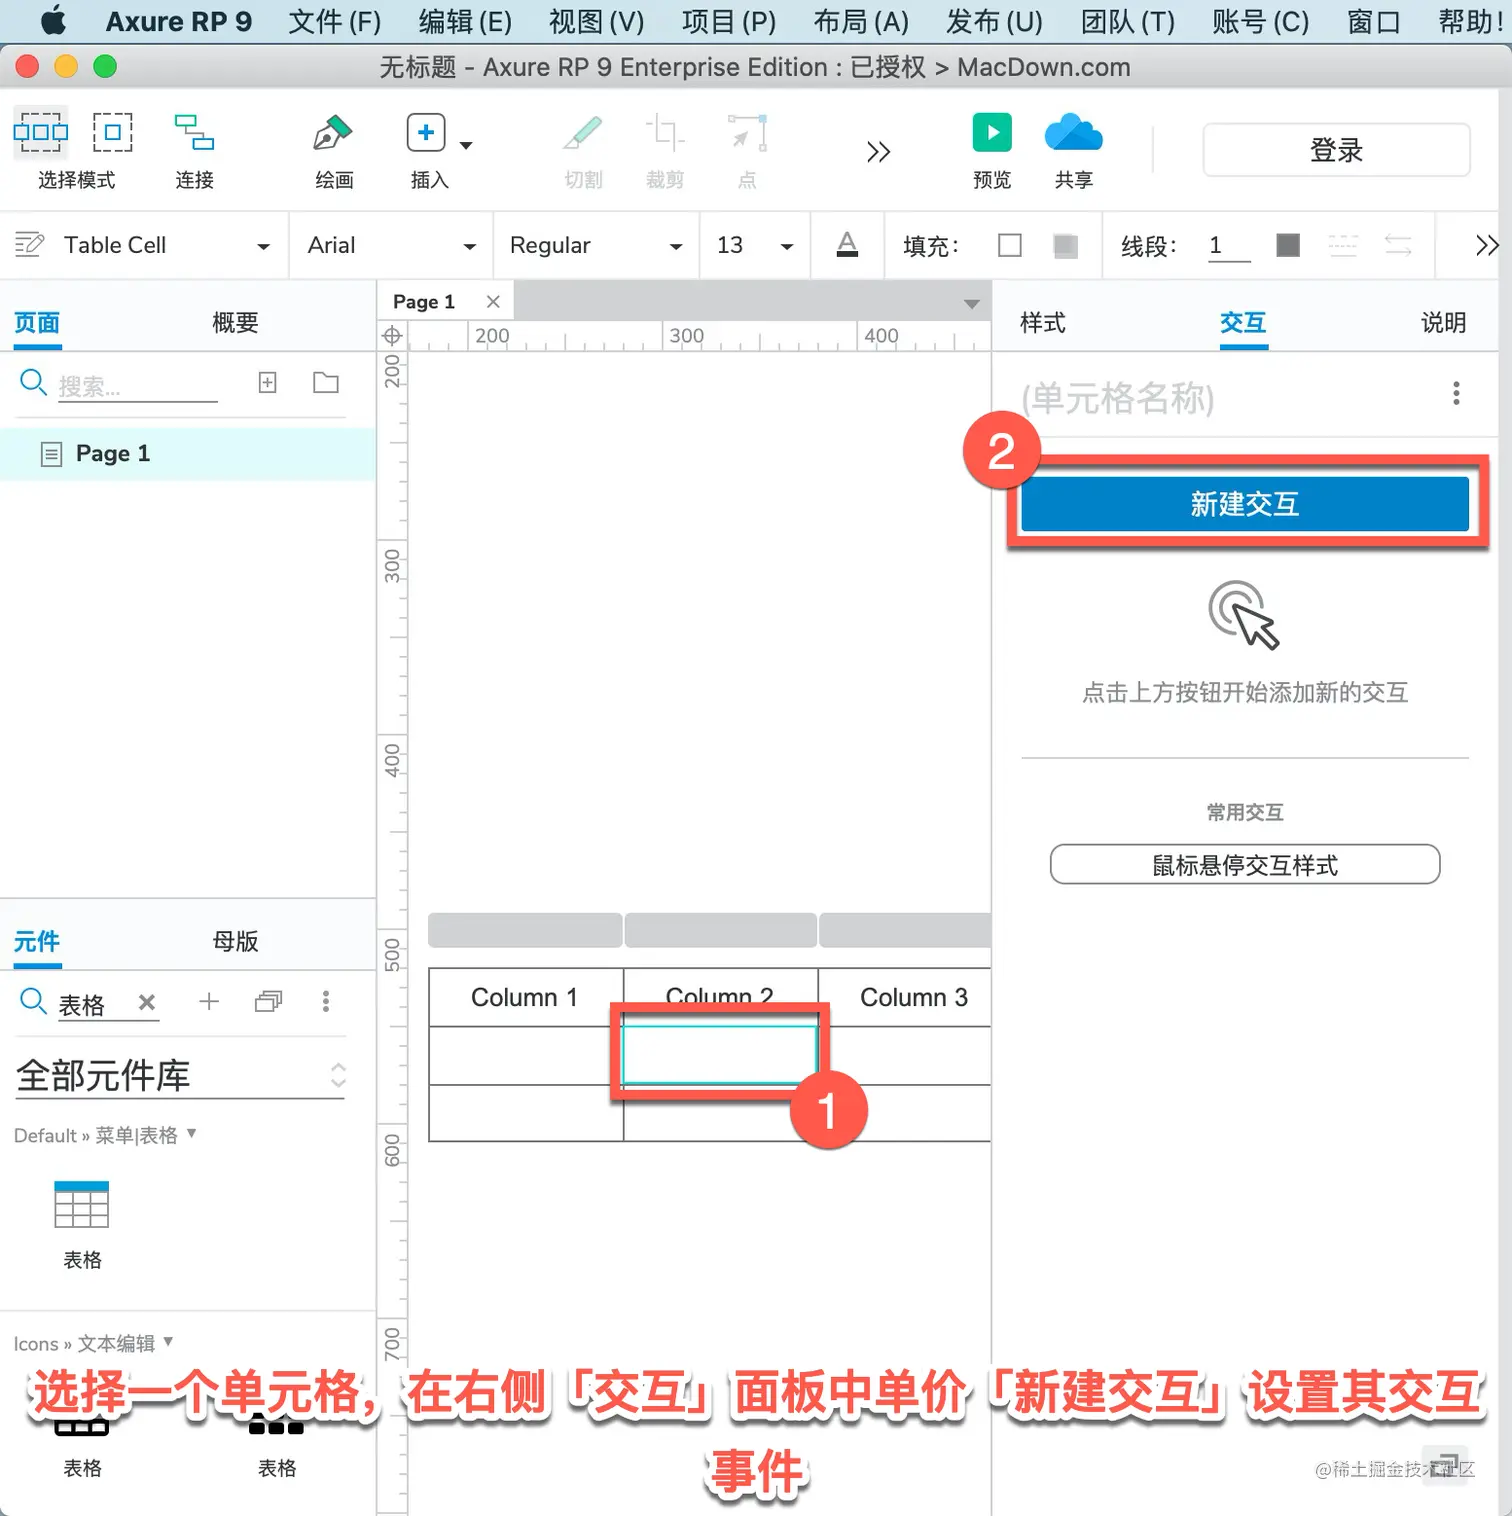Viewport: 1512px width, 1516px height.
Task: Click the 点 connection point tool
Action: click(x=747, y=133)
